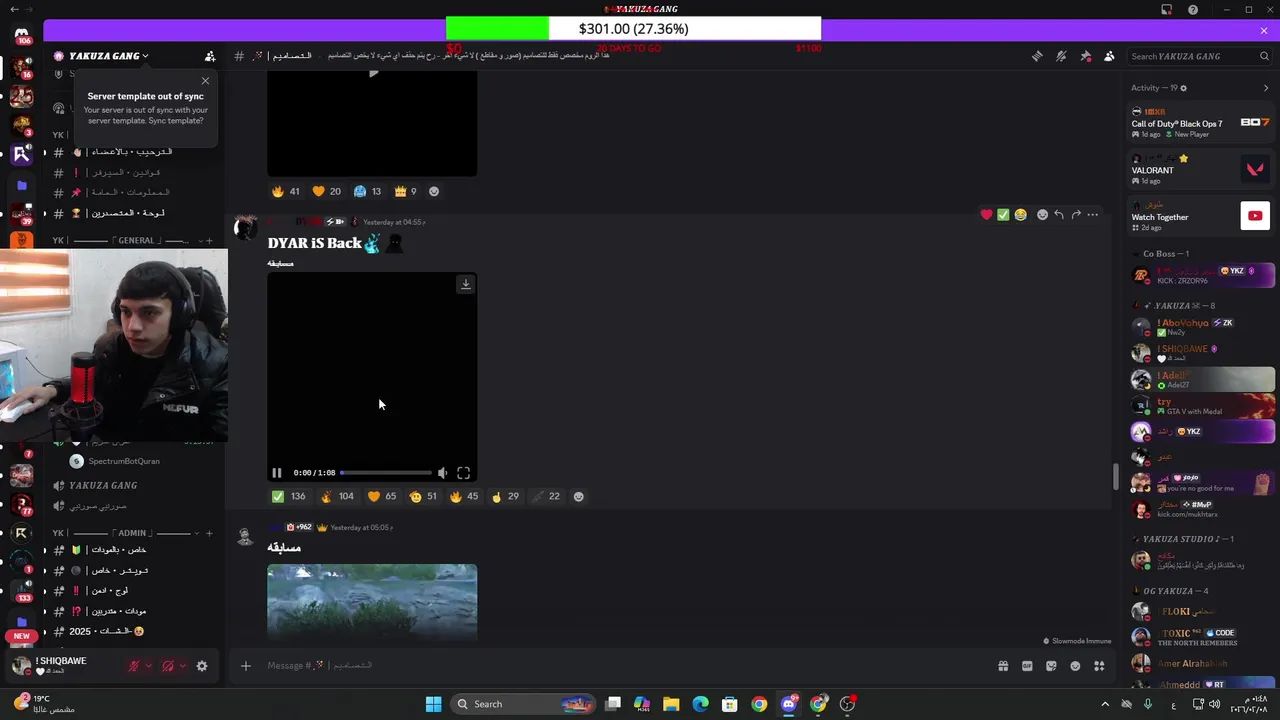Open Windows Start menu
Viewport: 1280px width, 720px height.
click(433, 704)
